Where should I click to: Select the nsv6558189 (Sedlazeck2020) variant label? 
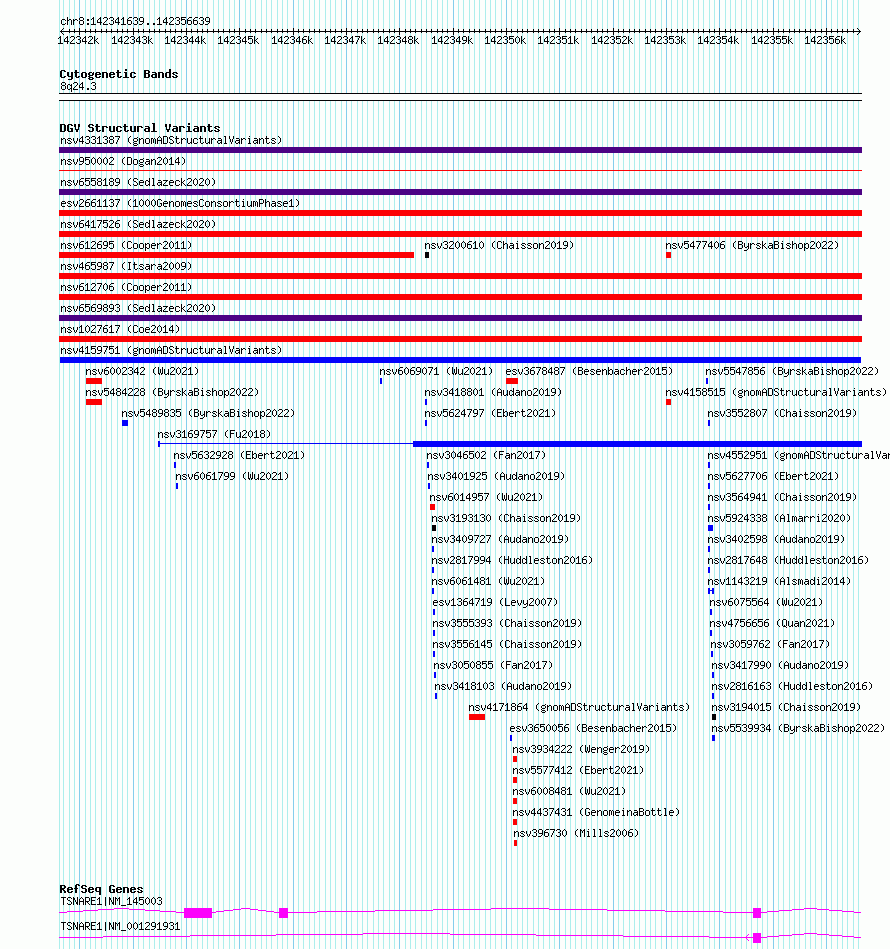tap(138, 182)
